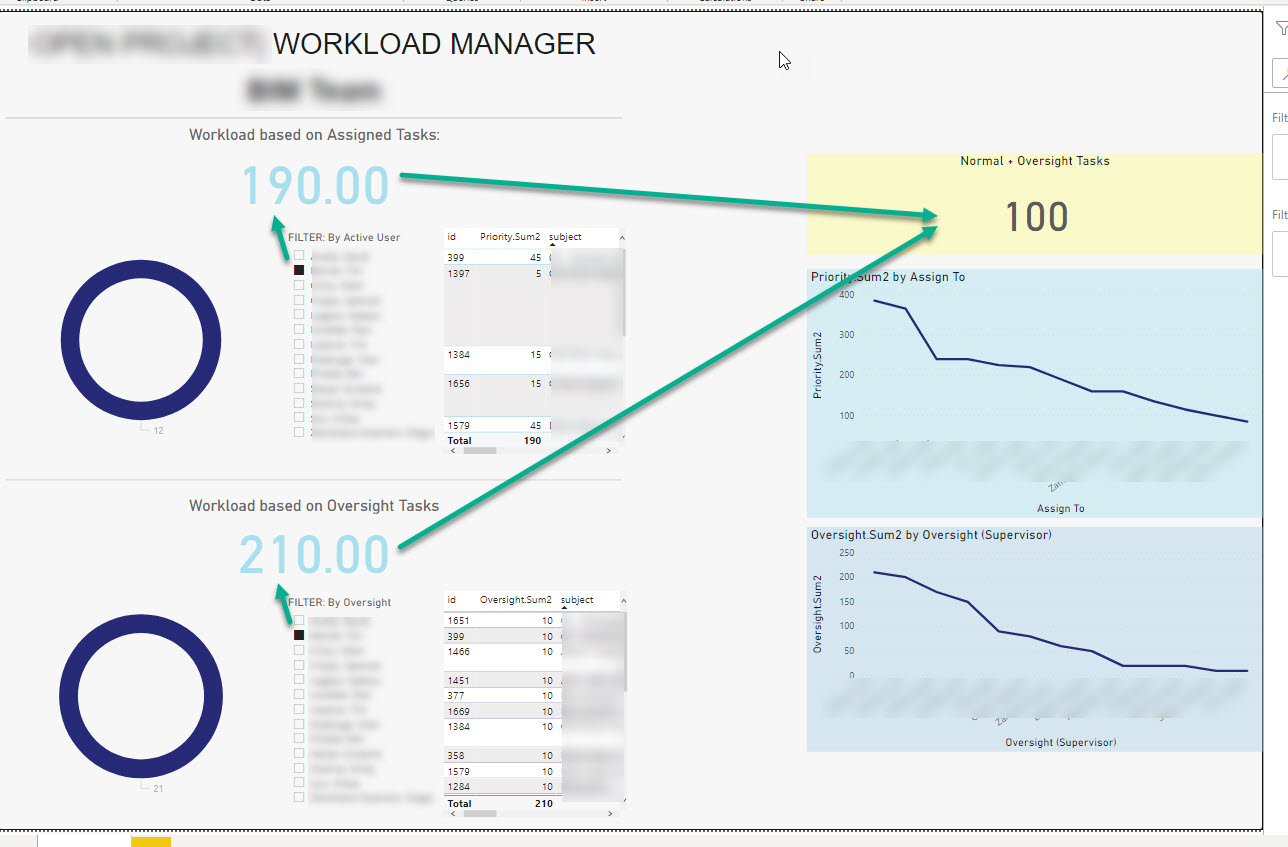
Task: Tick the first checkbox under FILTER: By Active User
Action: 299,255
